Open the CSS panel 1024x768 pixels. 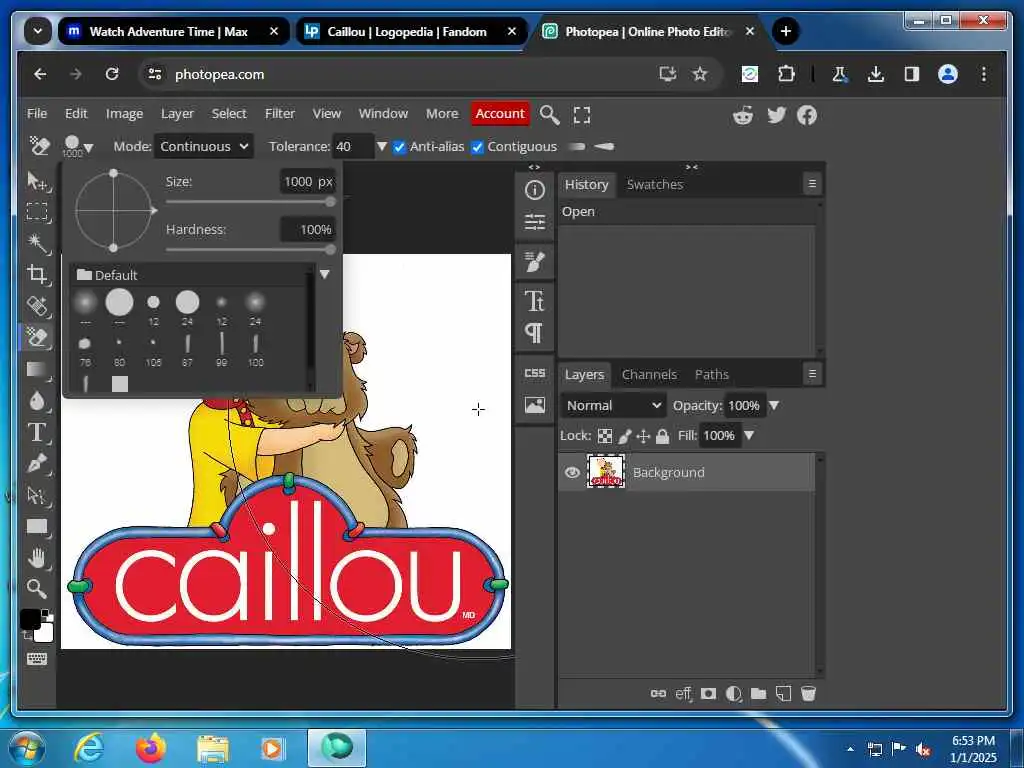click(x=534, y=373)
